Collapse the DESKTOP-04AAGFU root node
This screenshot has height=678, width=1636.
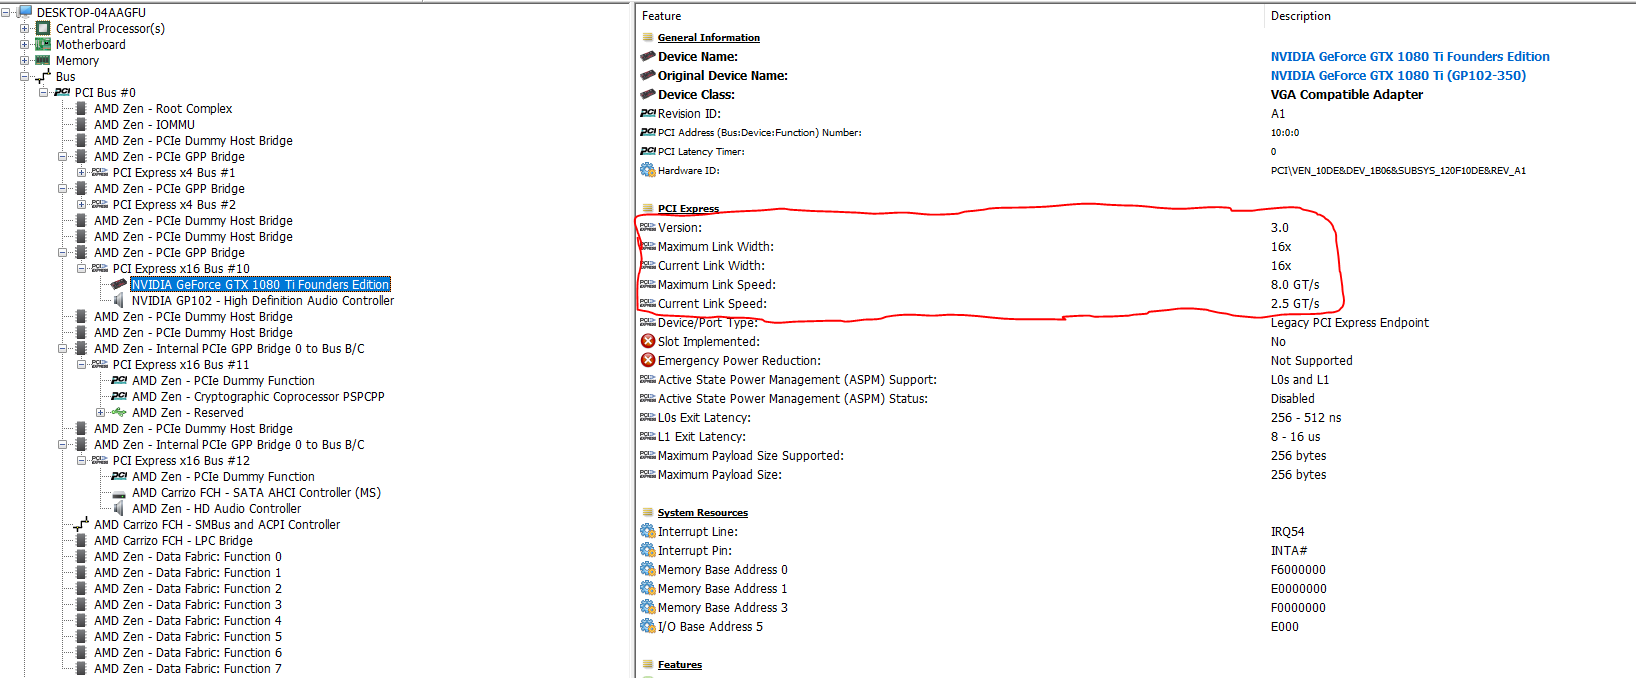6,12
